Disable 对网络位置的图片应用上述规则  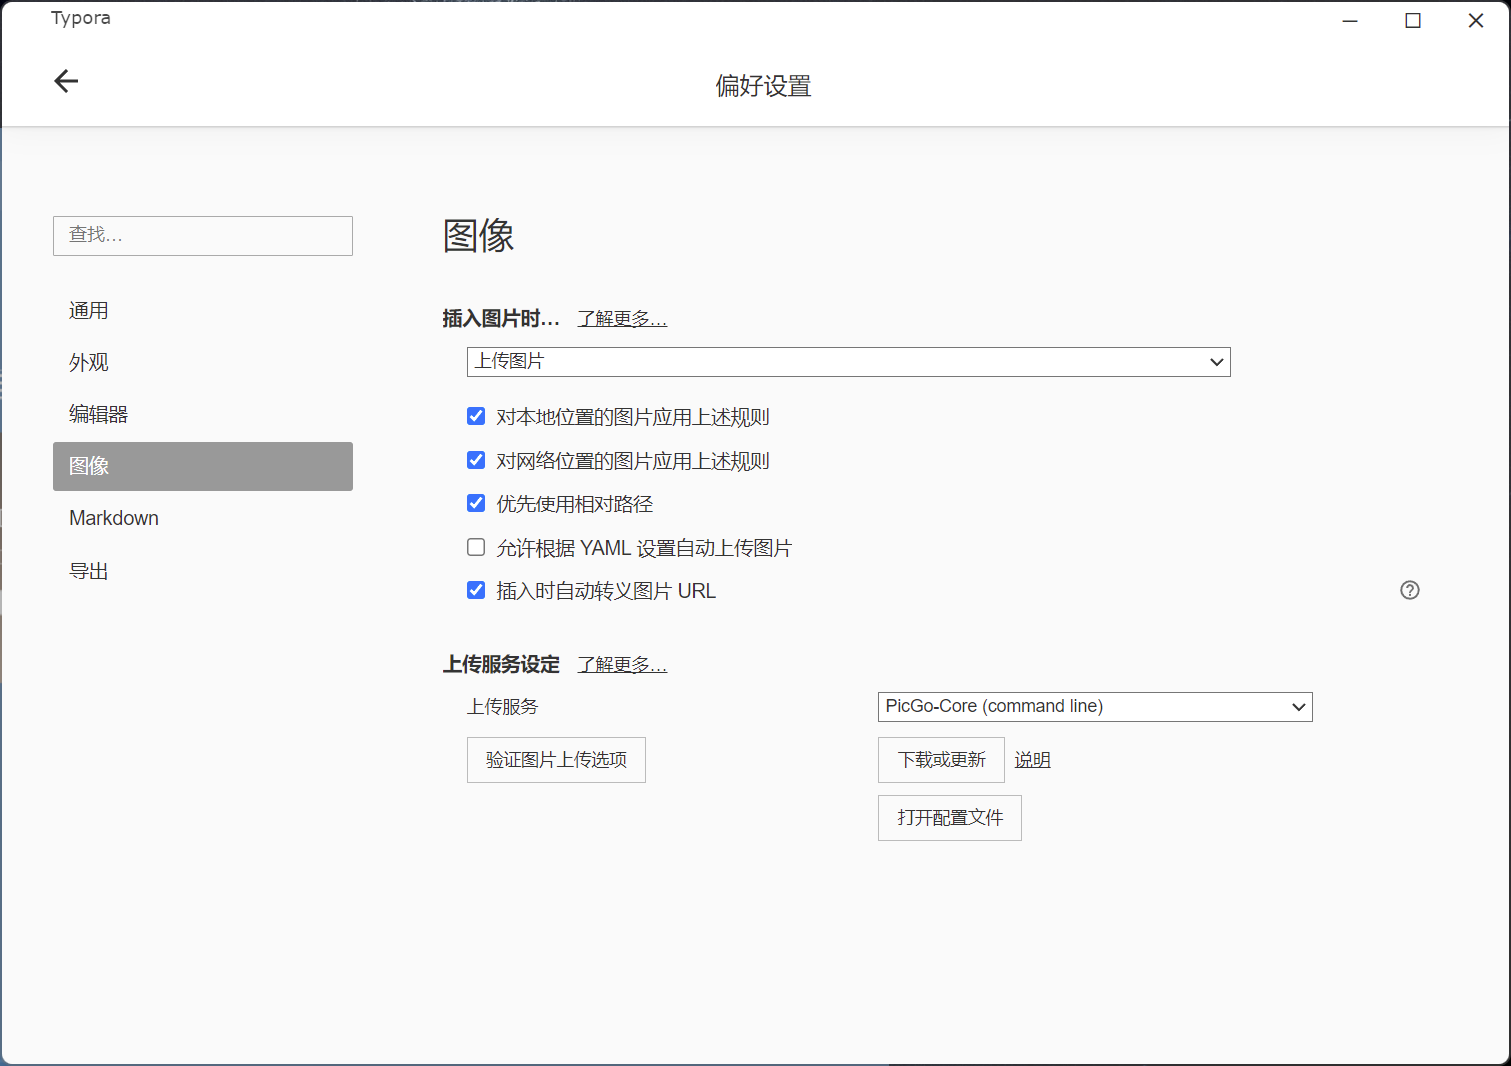click(475, 460)
